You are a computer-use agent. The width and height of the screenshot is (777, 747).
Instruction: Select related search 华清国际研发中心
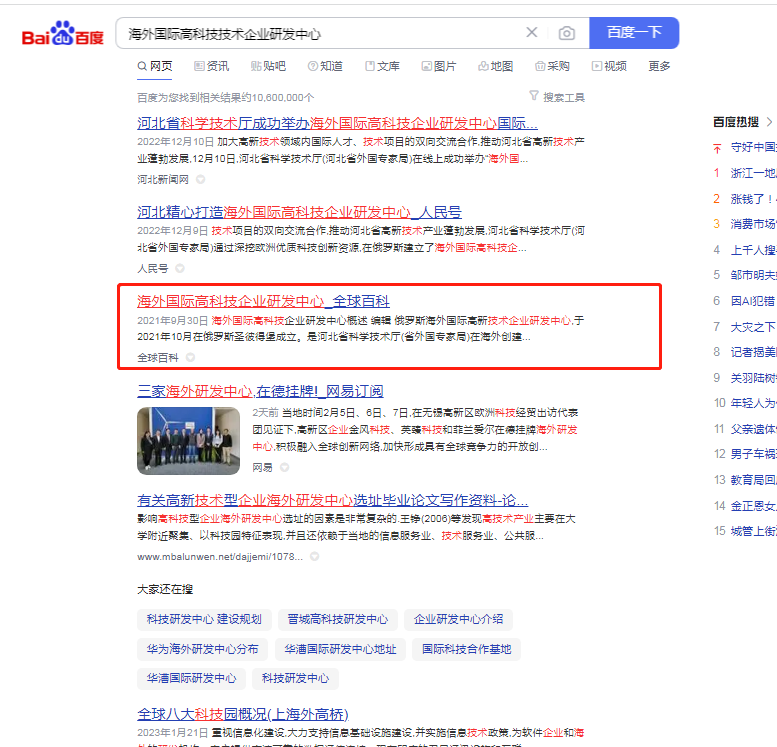click(191, 679)
